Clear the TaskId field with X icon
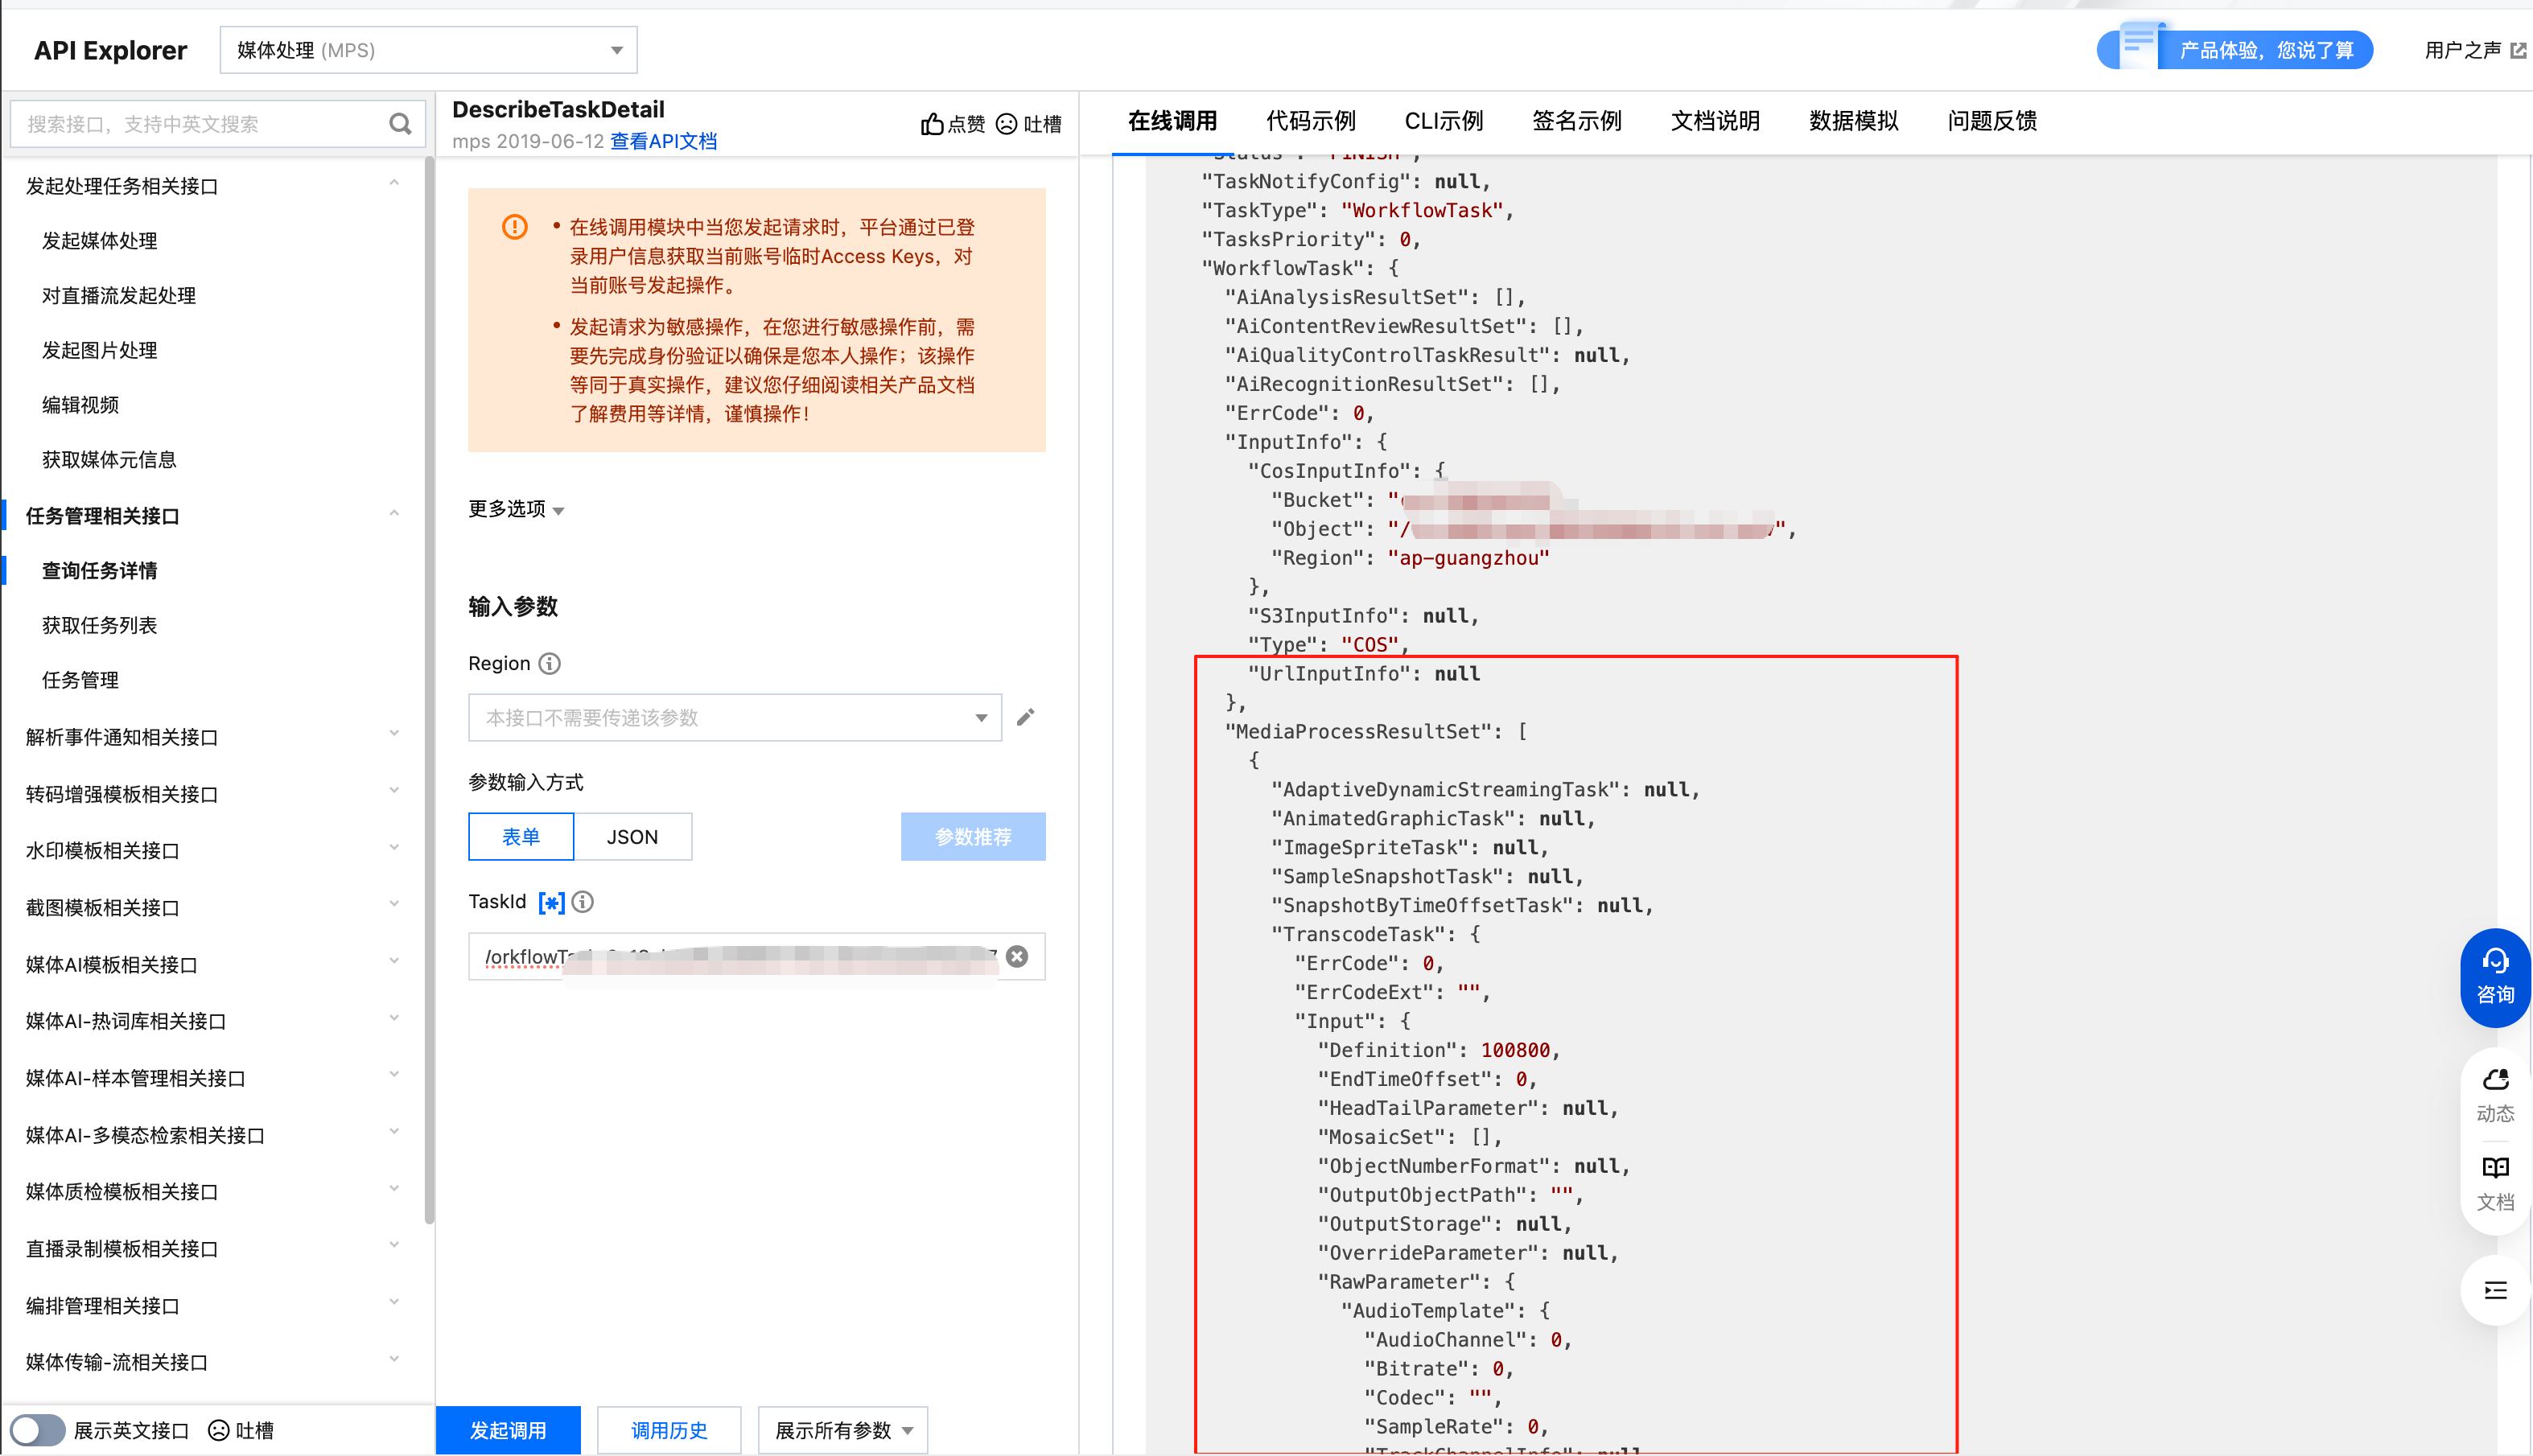The height and width of the screenshot is (1456, 2533). 1017,956
